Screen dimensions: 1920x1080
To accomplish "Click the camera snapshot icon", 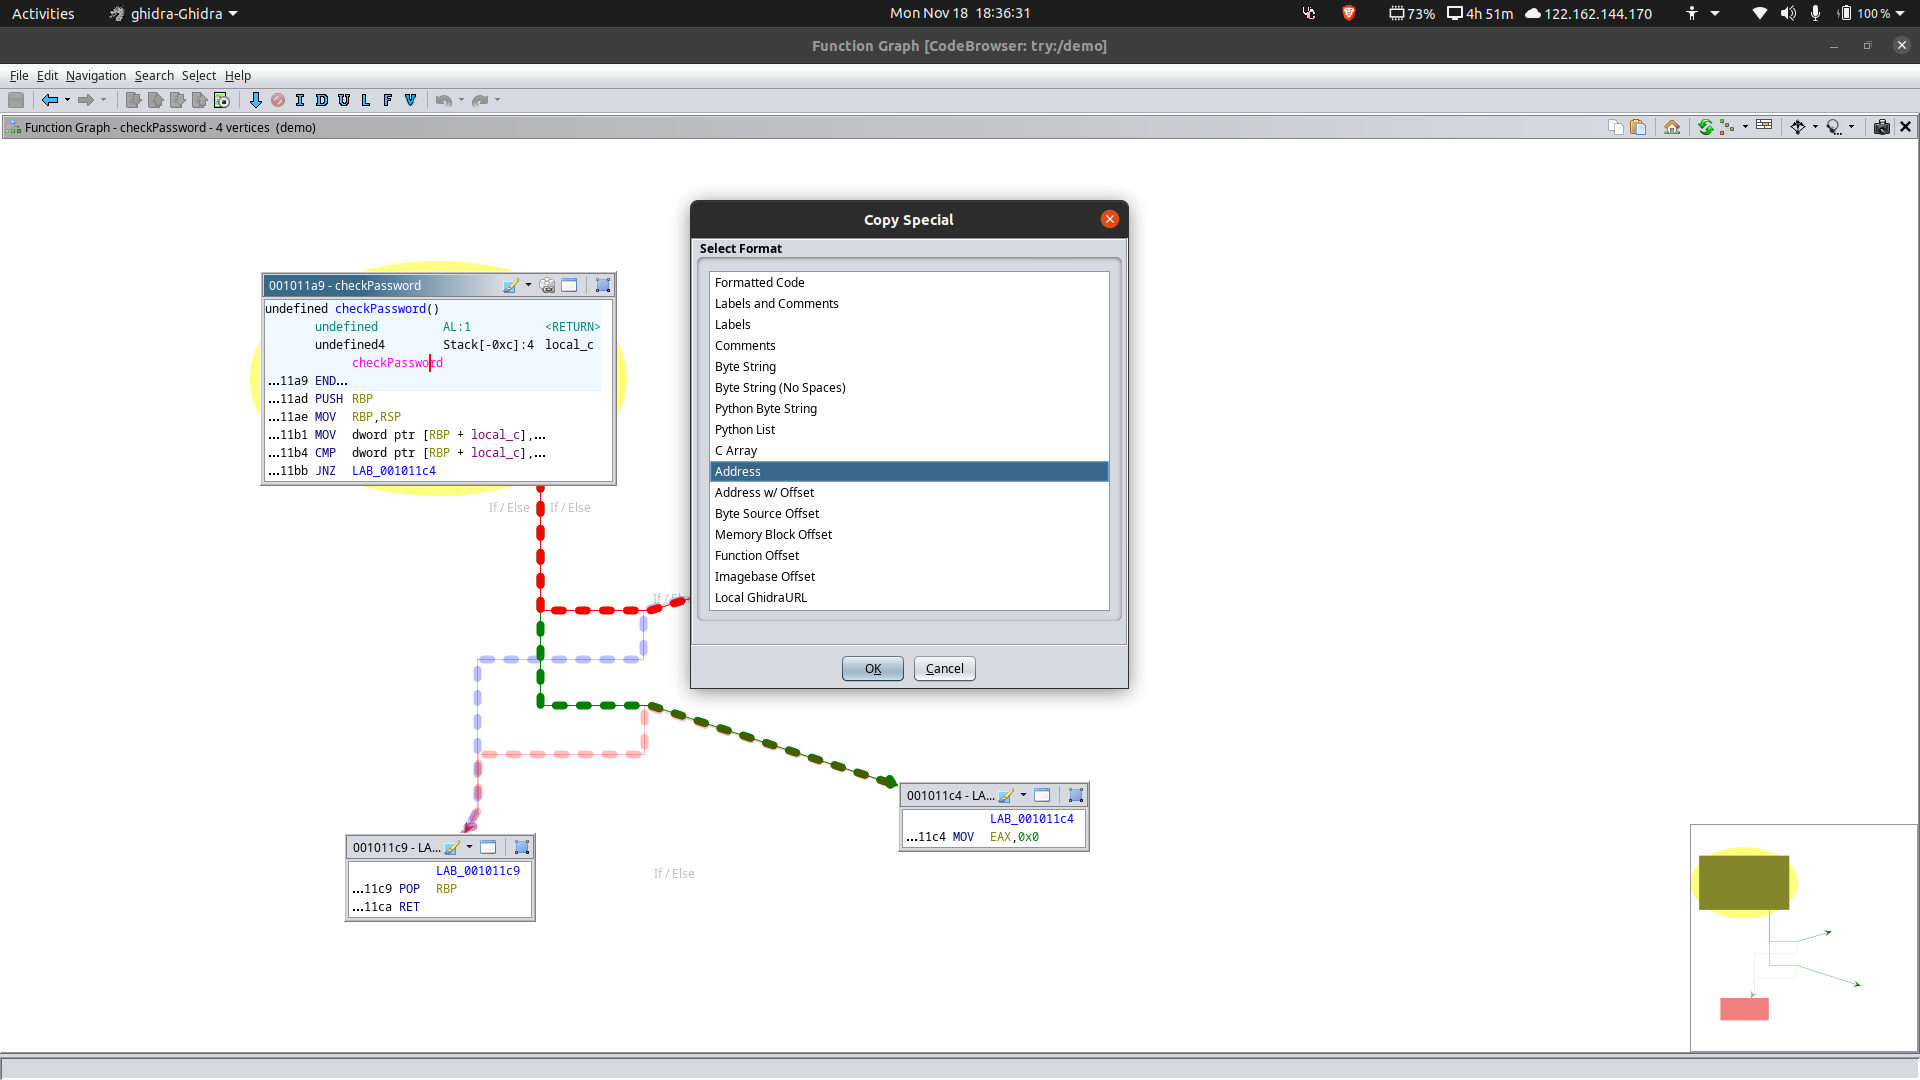I will [x=1881, y=127].
